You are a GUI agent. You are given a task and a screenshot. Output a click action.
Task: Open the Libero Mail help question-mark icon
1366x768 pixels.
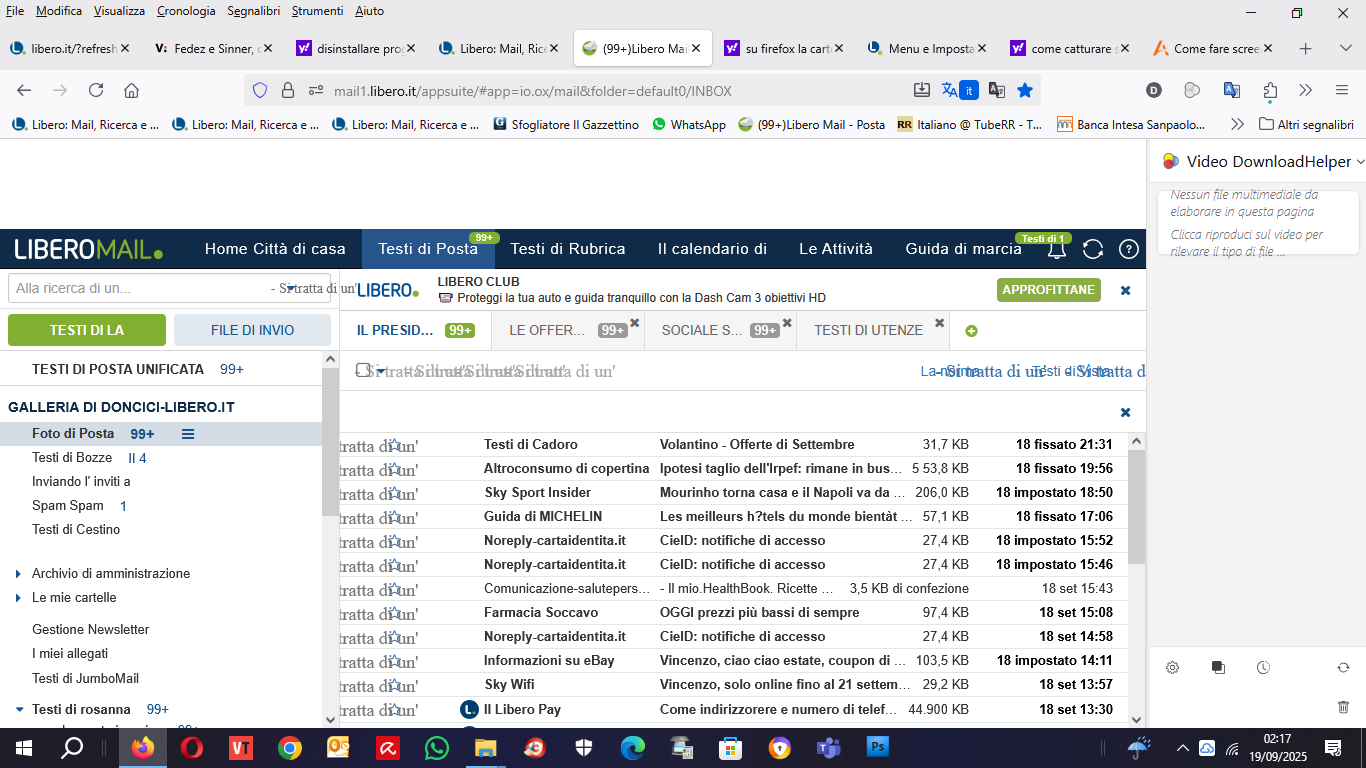coord(1129,249)
